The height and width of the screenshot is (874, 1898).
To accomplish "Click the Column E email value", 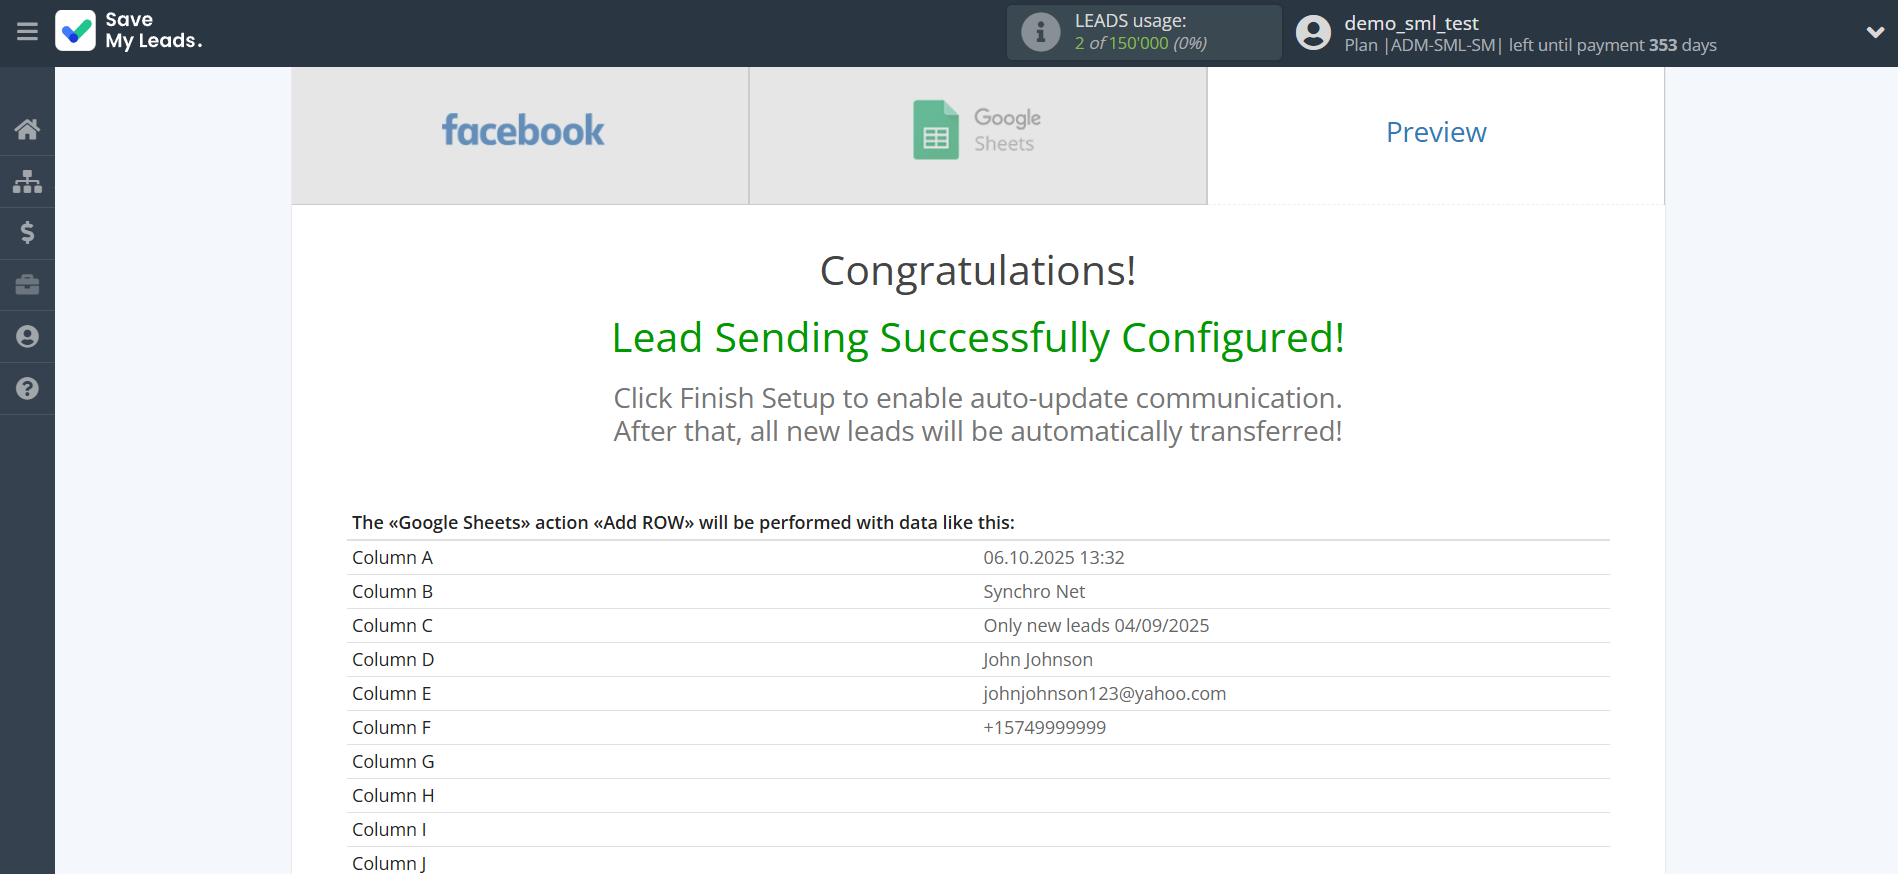I will [1104, 694].
